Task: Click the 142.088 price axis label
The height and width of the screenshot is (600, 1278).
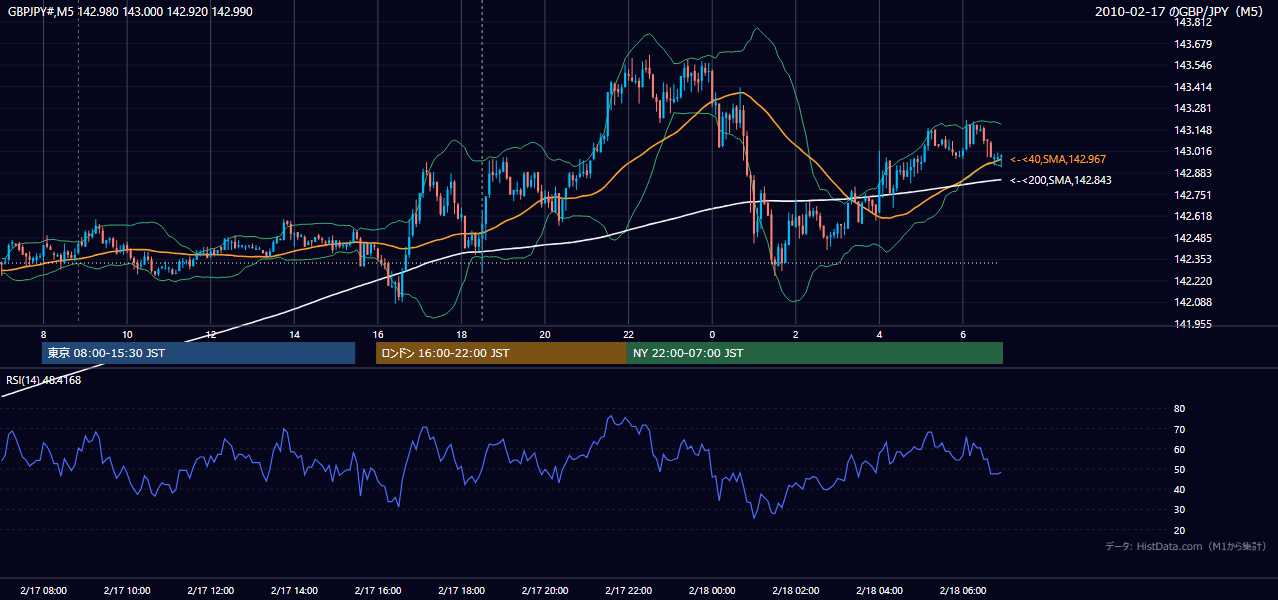Action: coord(1193,302)
